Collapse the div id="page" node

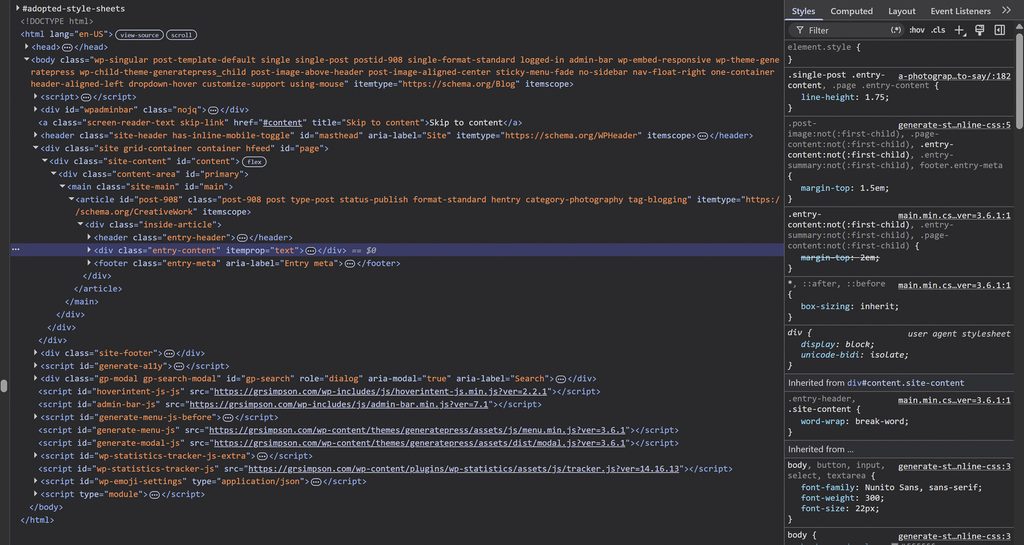click(36, 148)
